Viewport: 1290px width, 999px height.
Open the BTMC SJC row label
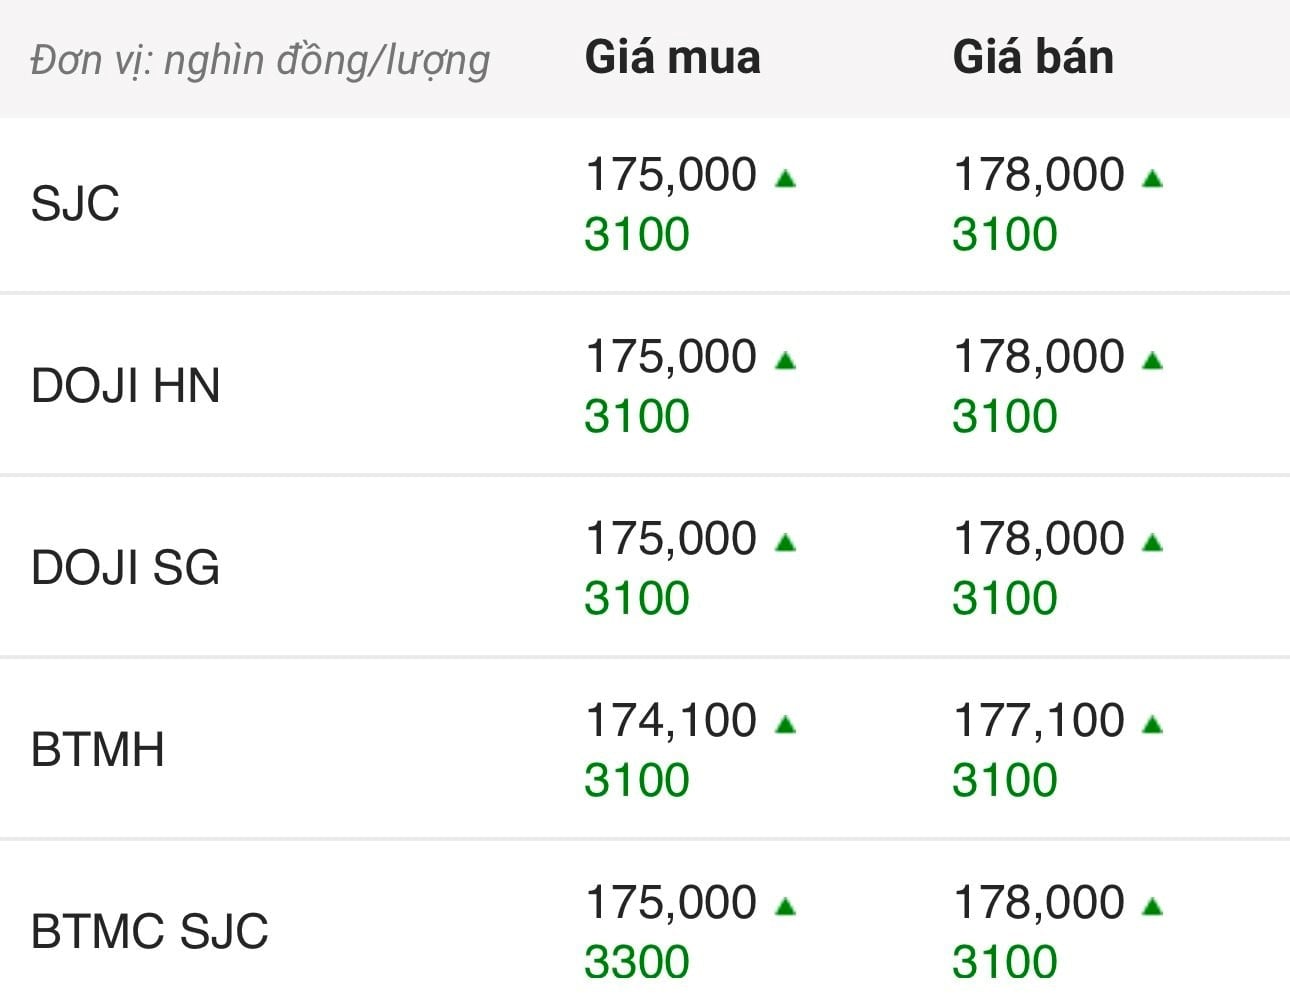point(150,932)
